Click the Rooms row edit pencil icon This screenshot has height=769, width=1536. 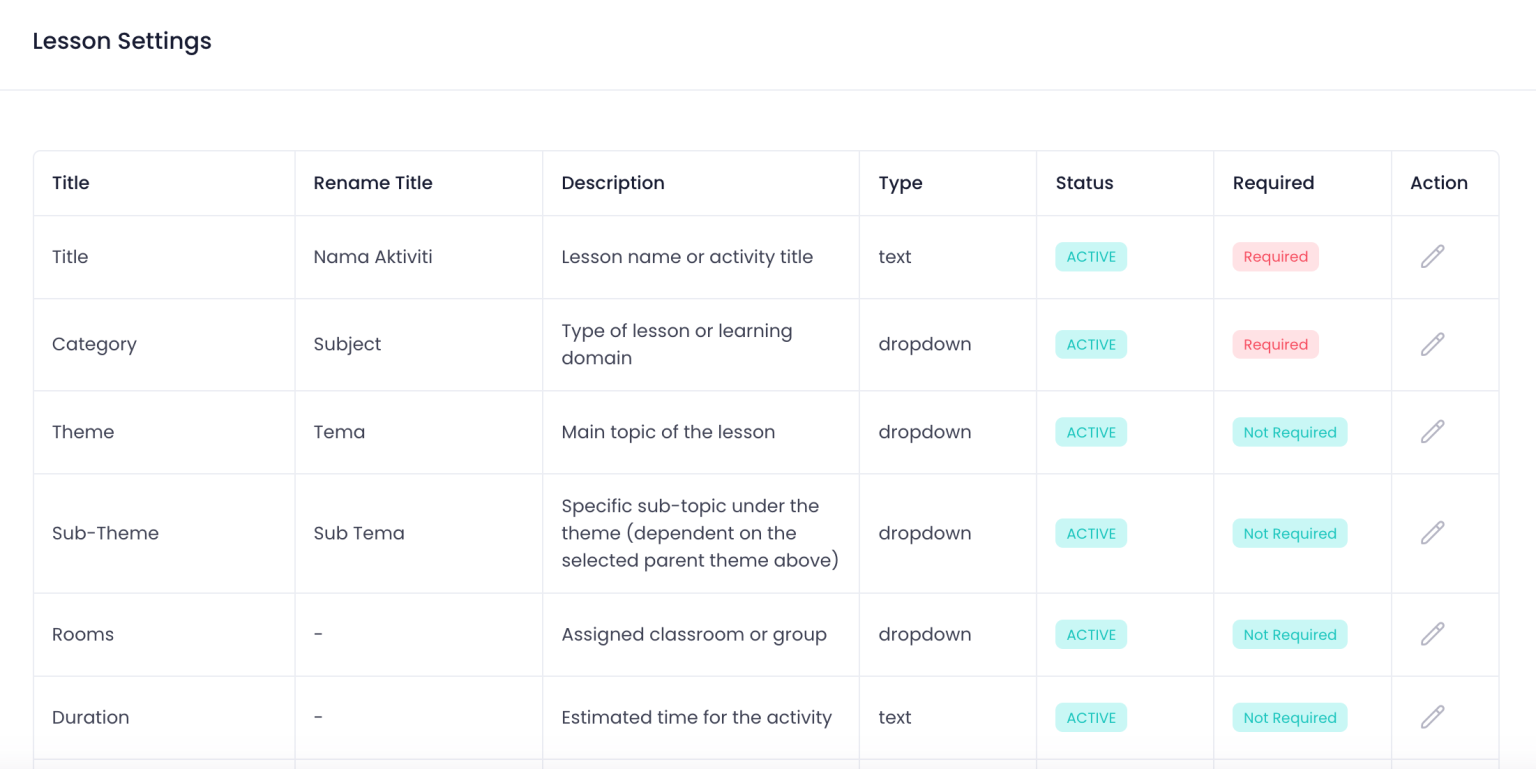pos(1433,634)
